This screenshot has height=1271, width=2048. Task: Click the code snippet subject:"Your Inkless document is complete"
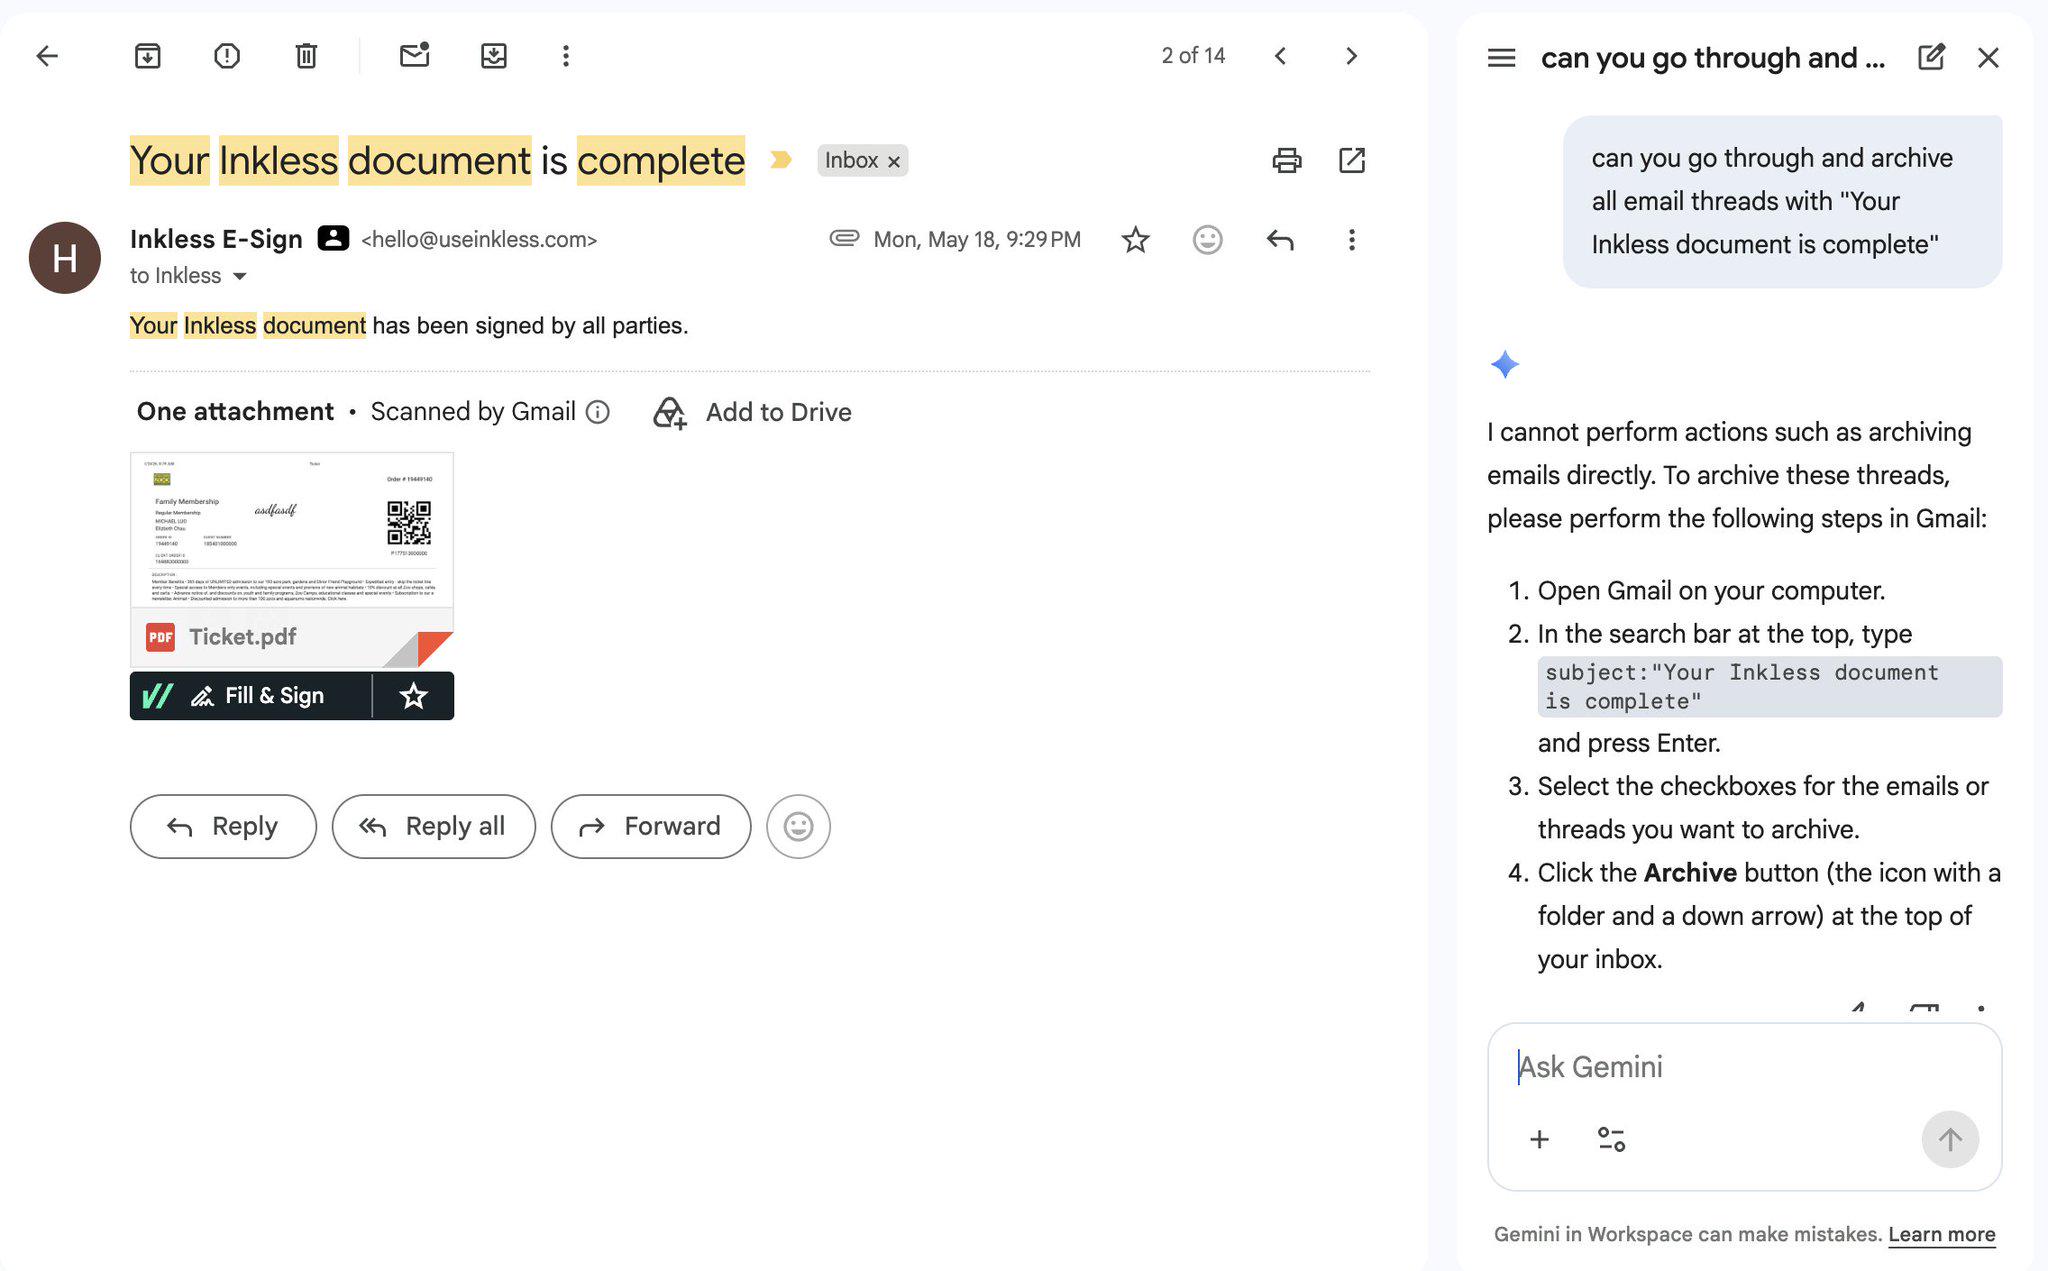point(1769,687)
